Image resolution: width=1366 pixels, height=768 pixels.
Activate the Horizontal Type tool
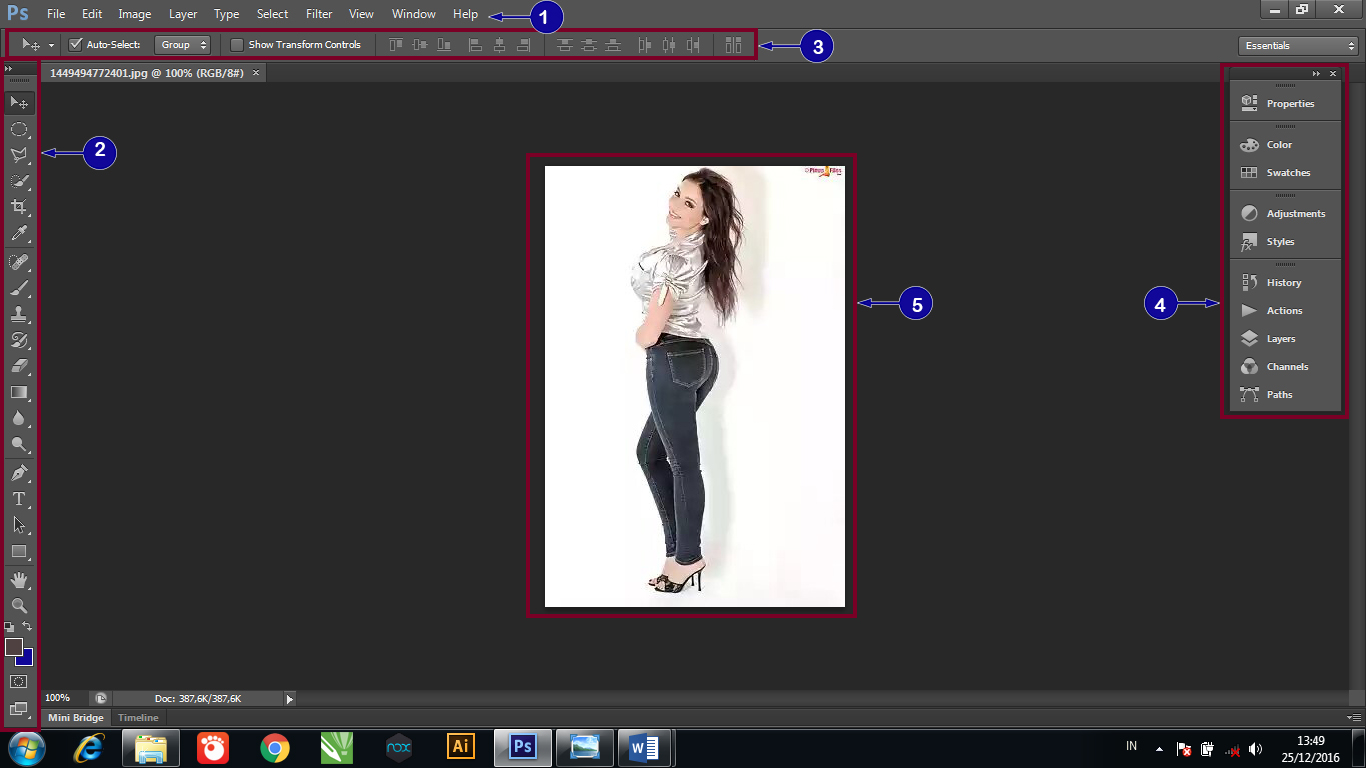point(18,499)
